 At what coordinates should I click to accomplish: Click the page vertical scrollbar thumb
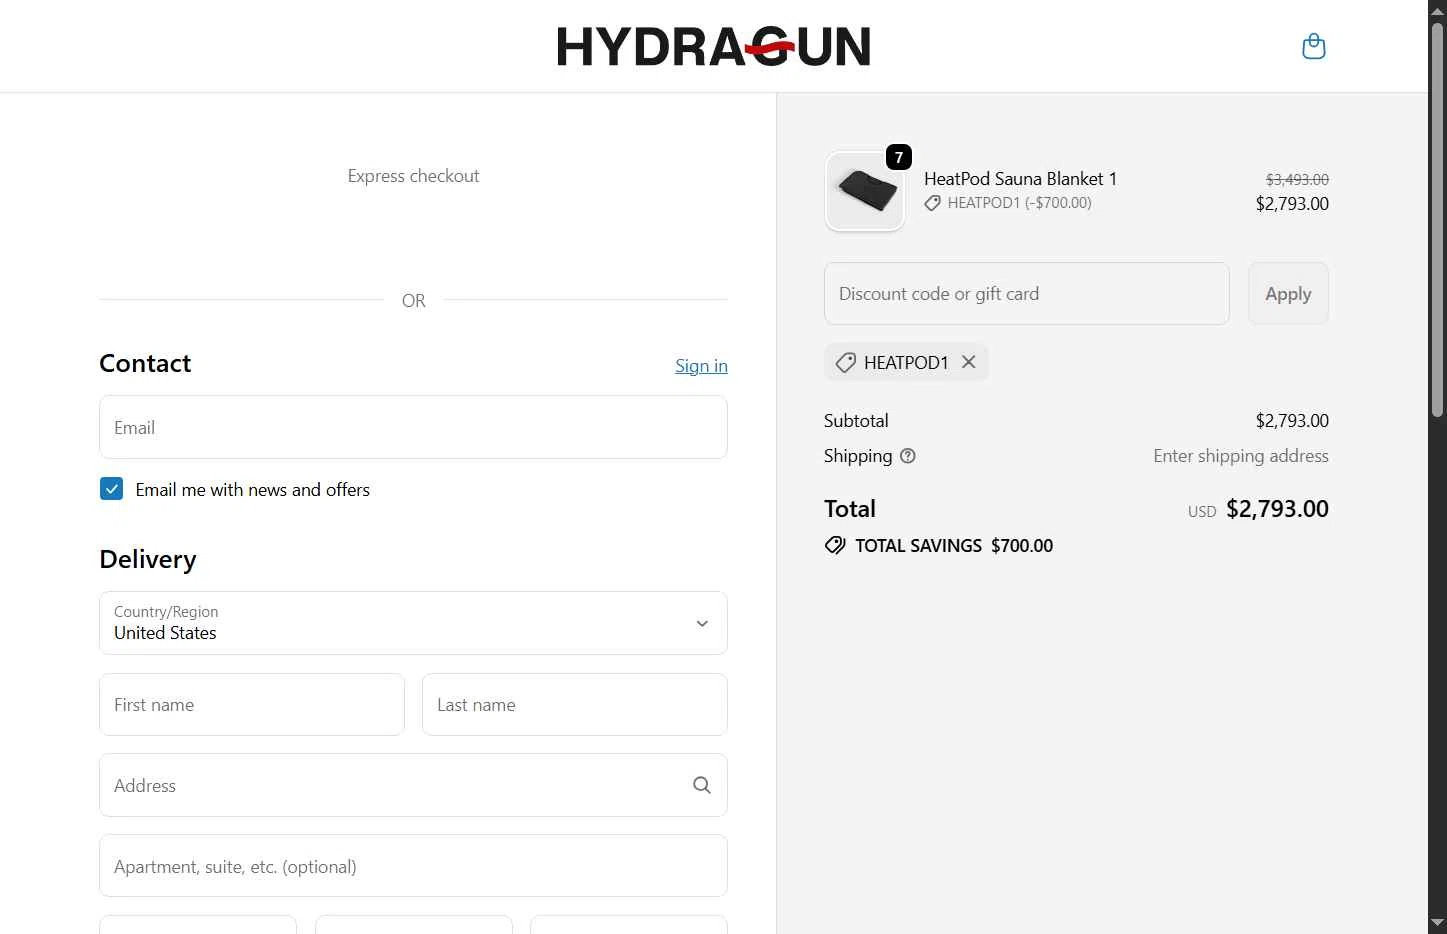1437,220
